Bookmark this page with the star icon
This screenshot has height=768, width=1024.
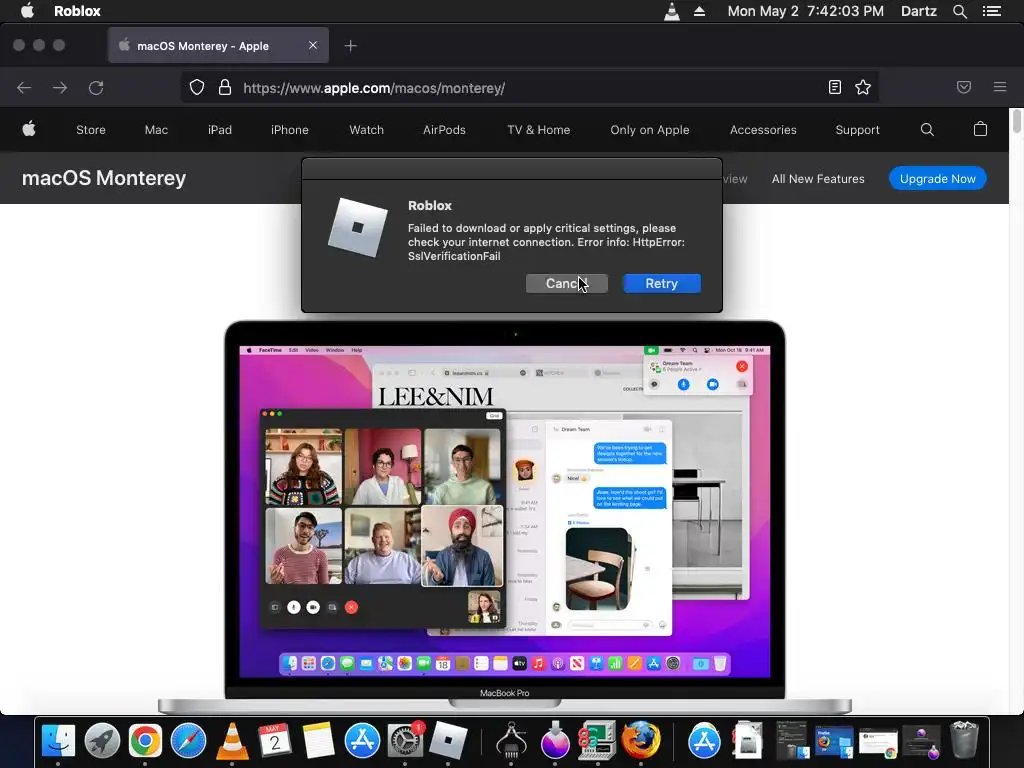pos(863,88)
